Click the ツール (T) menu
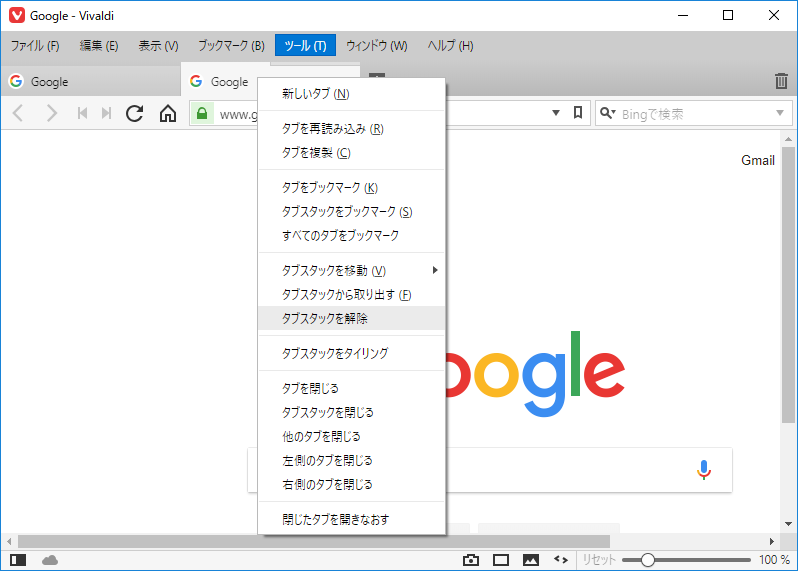 (x=305, y=46)
